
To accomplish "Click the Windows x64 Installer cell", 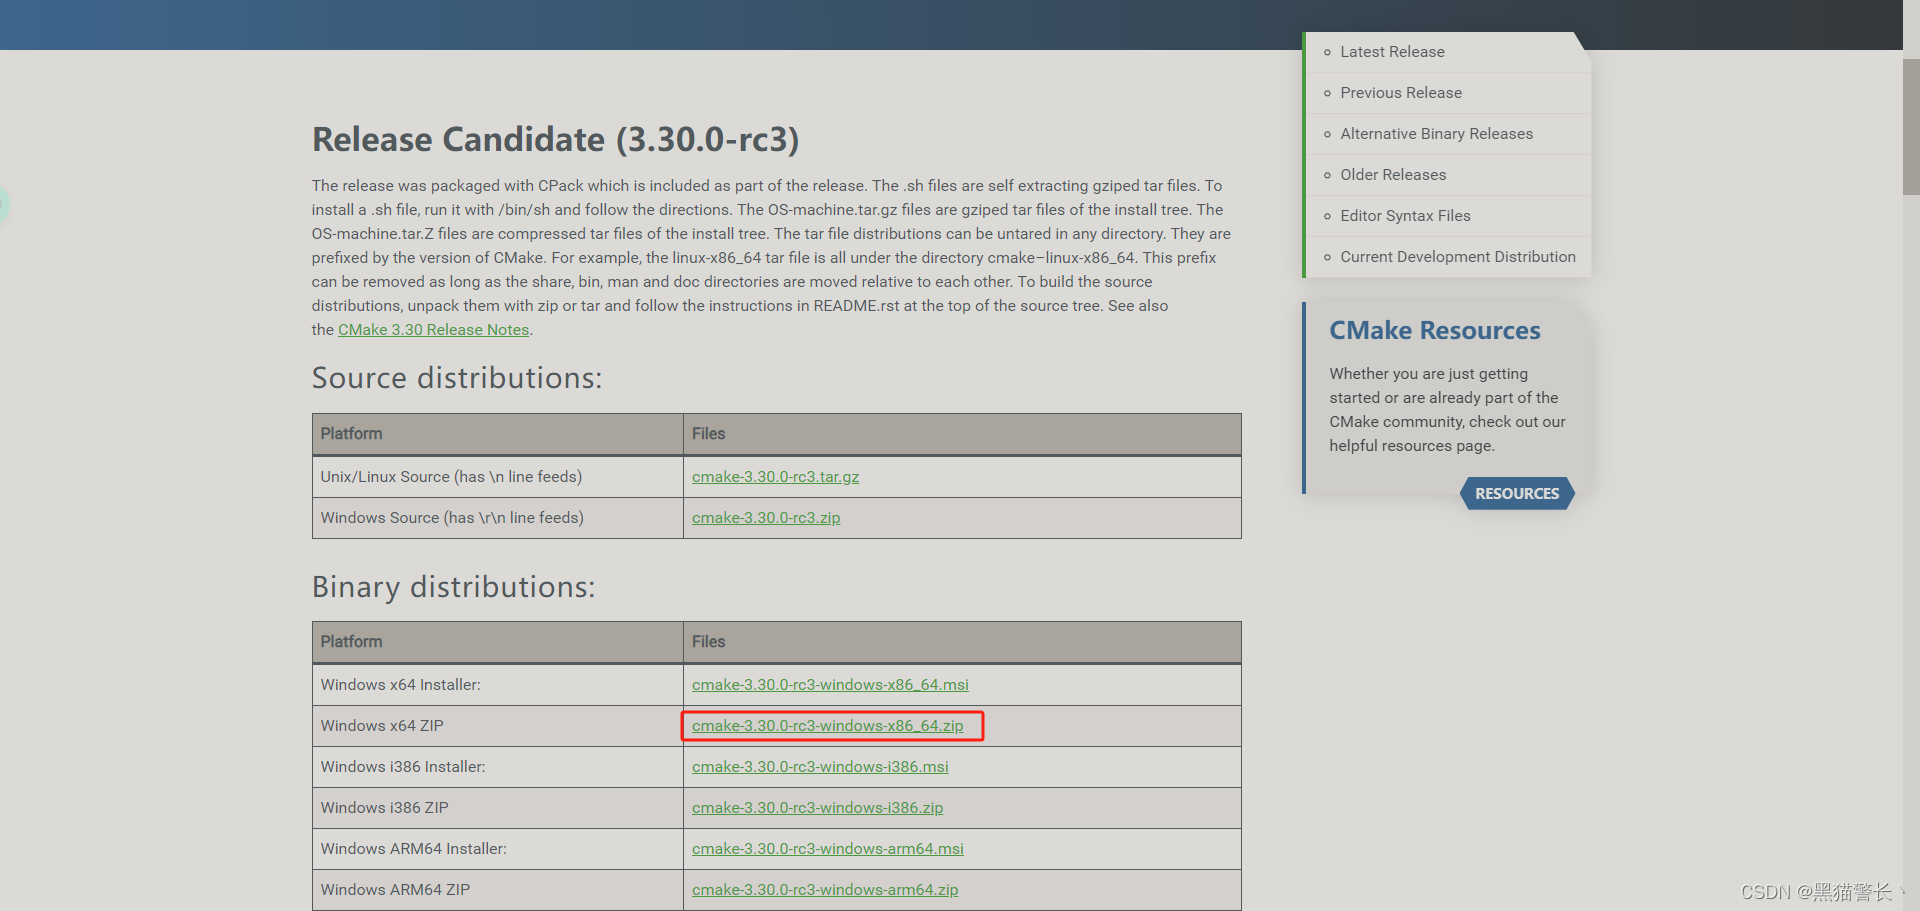I will pos(498,685).
